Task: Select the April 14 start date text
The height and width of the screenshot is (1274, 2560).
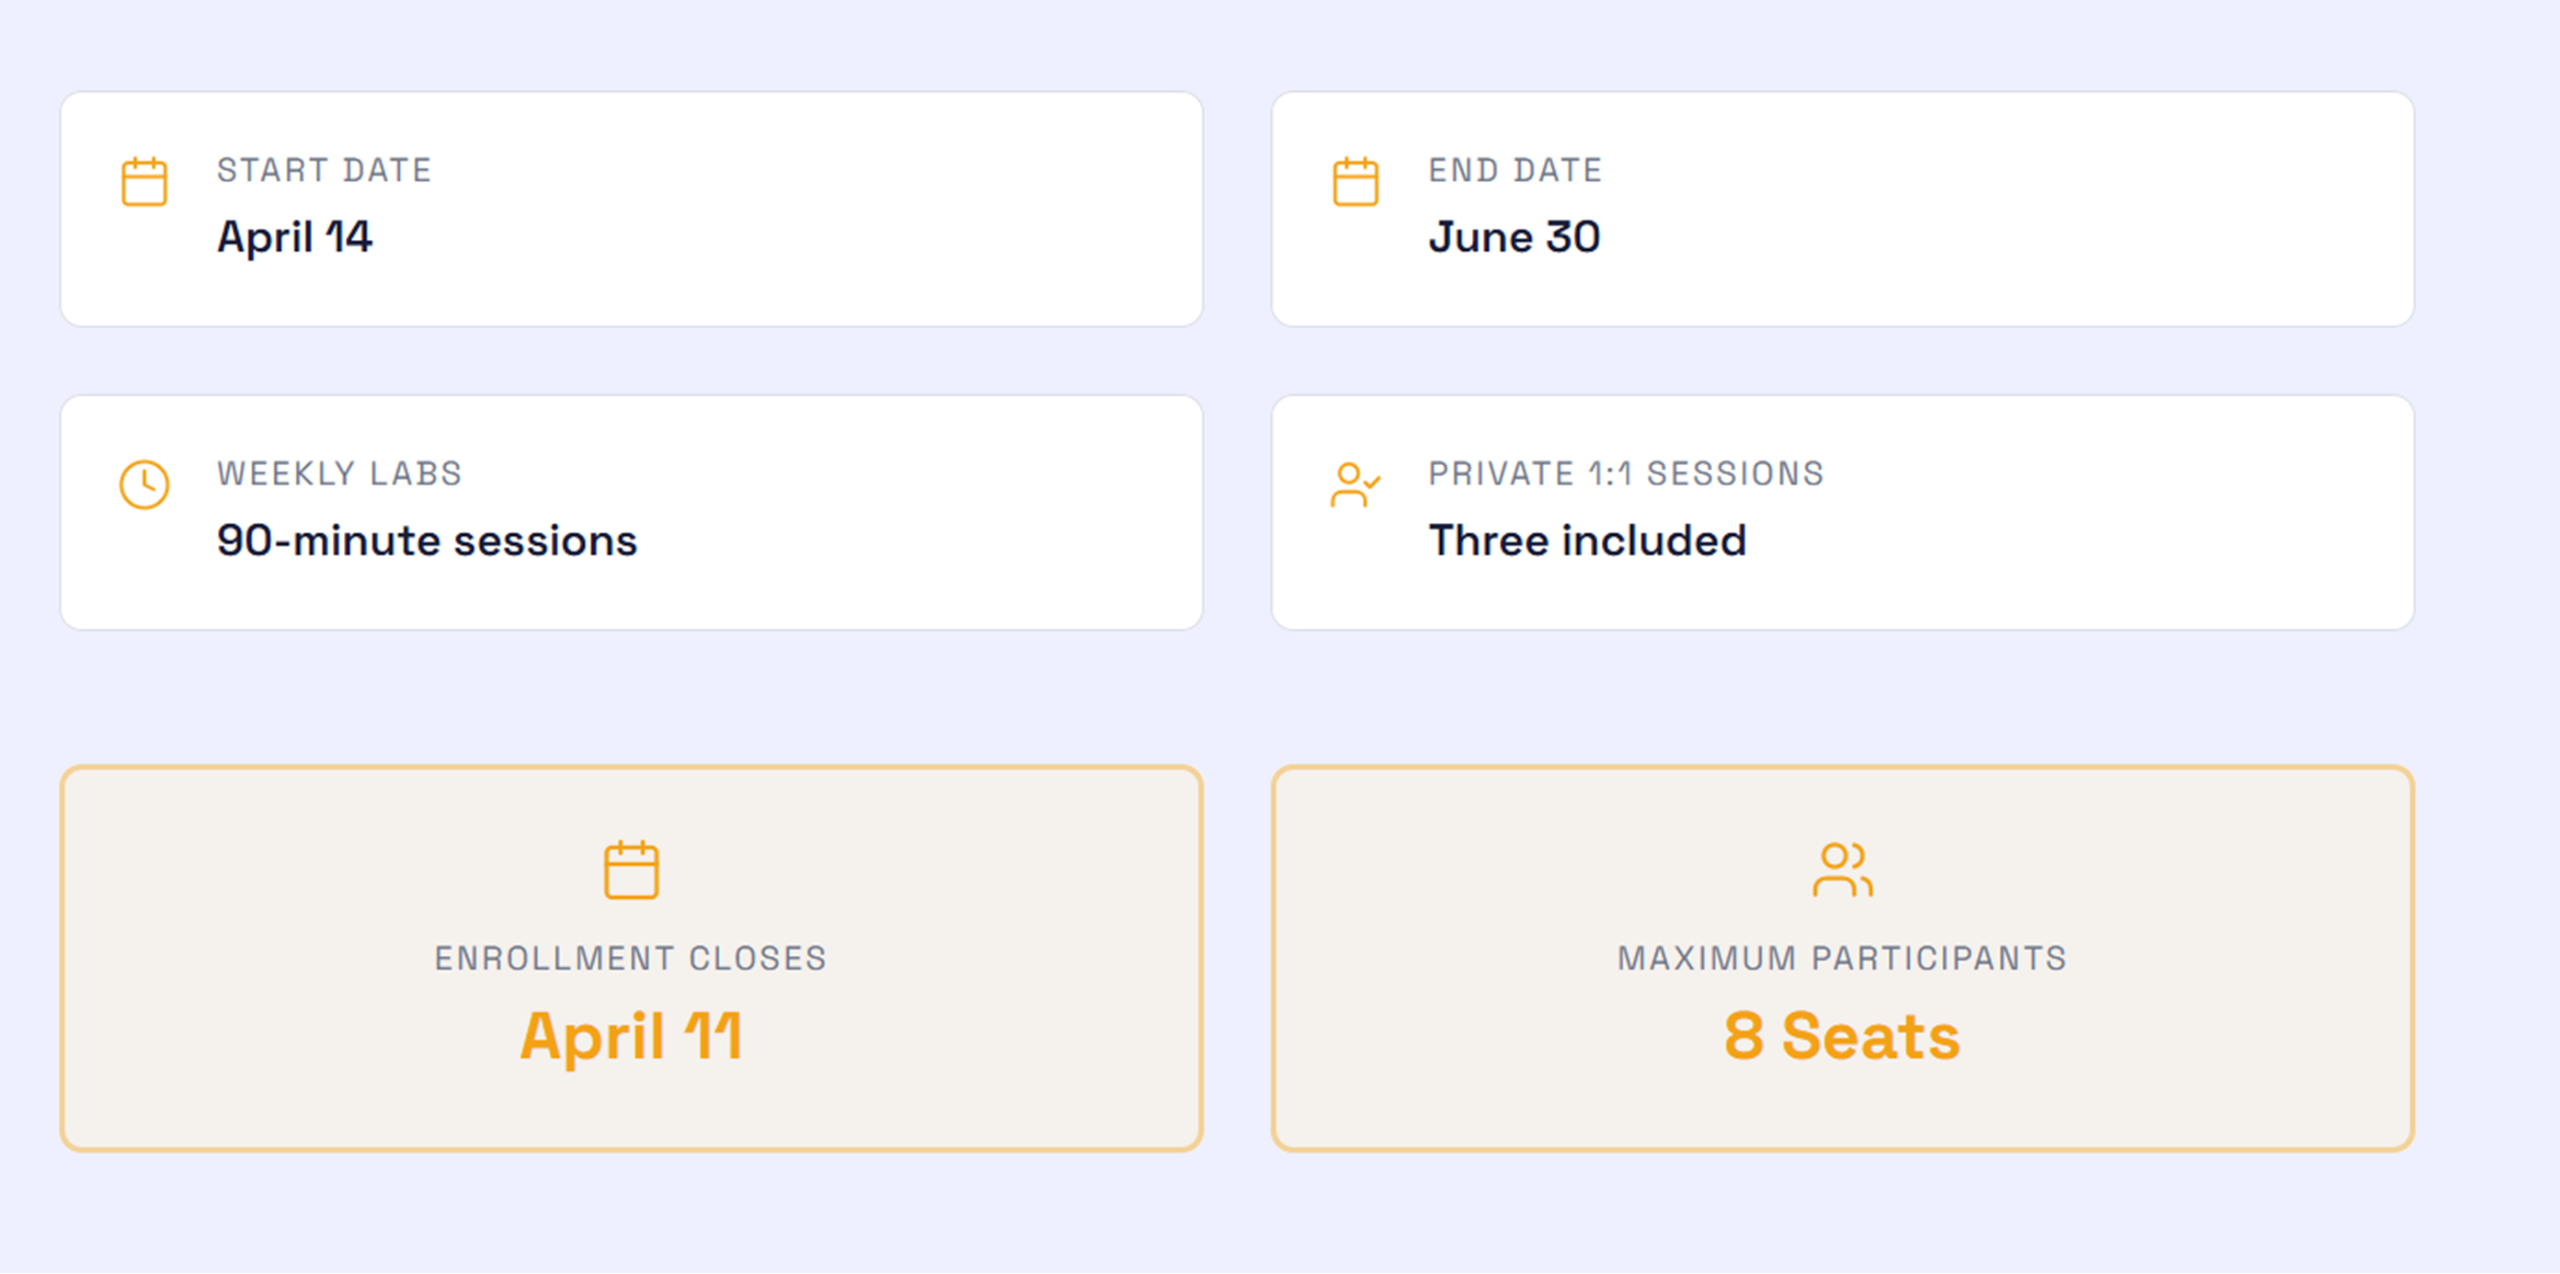Action: pyautogui.click(x=295, y=238)
